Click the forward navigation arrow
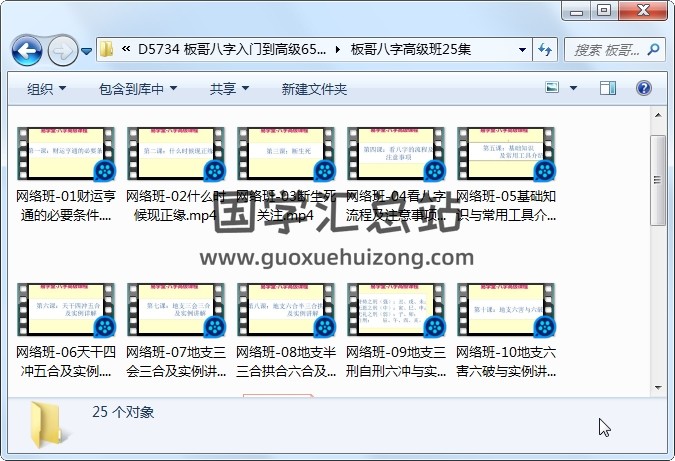 pyautogui.click(x=62, y=51)
